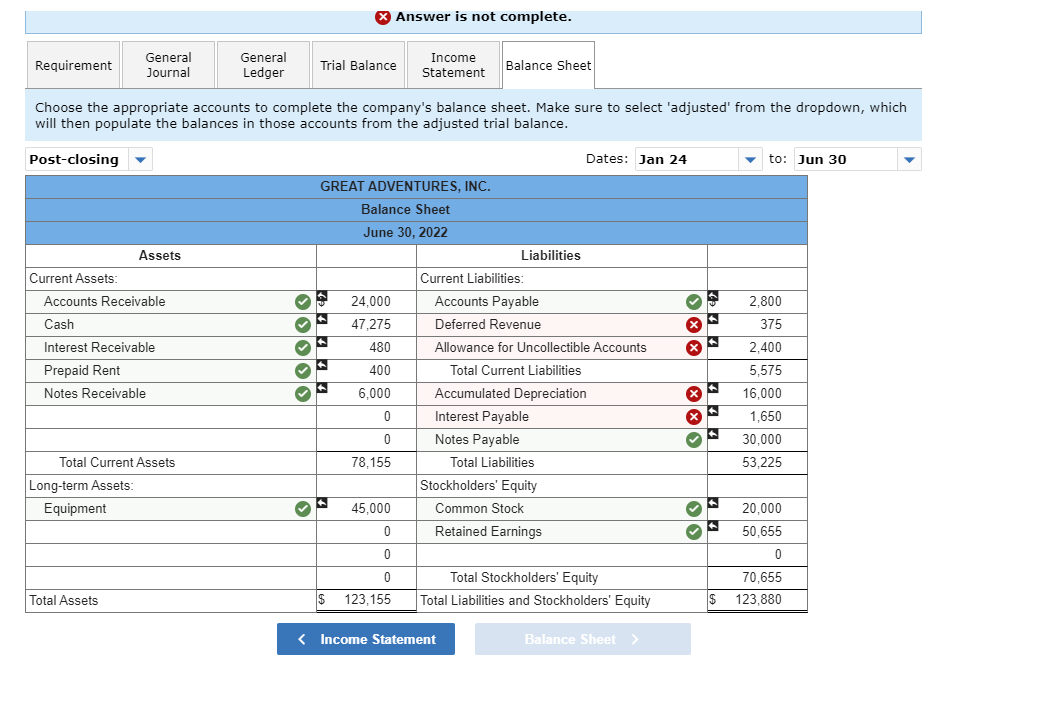The width and height of the screenshot is (1054, 709).
Task: Select the Cash account cell
Action: (x=171, y=325)
